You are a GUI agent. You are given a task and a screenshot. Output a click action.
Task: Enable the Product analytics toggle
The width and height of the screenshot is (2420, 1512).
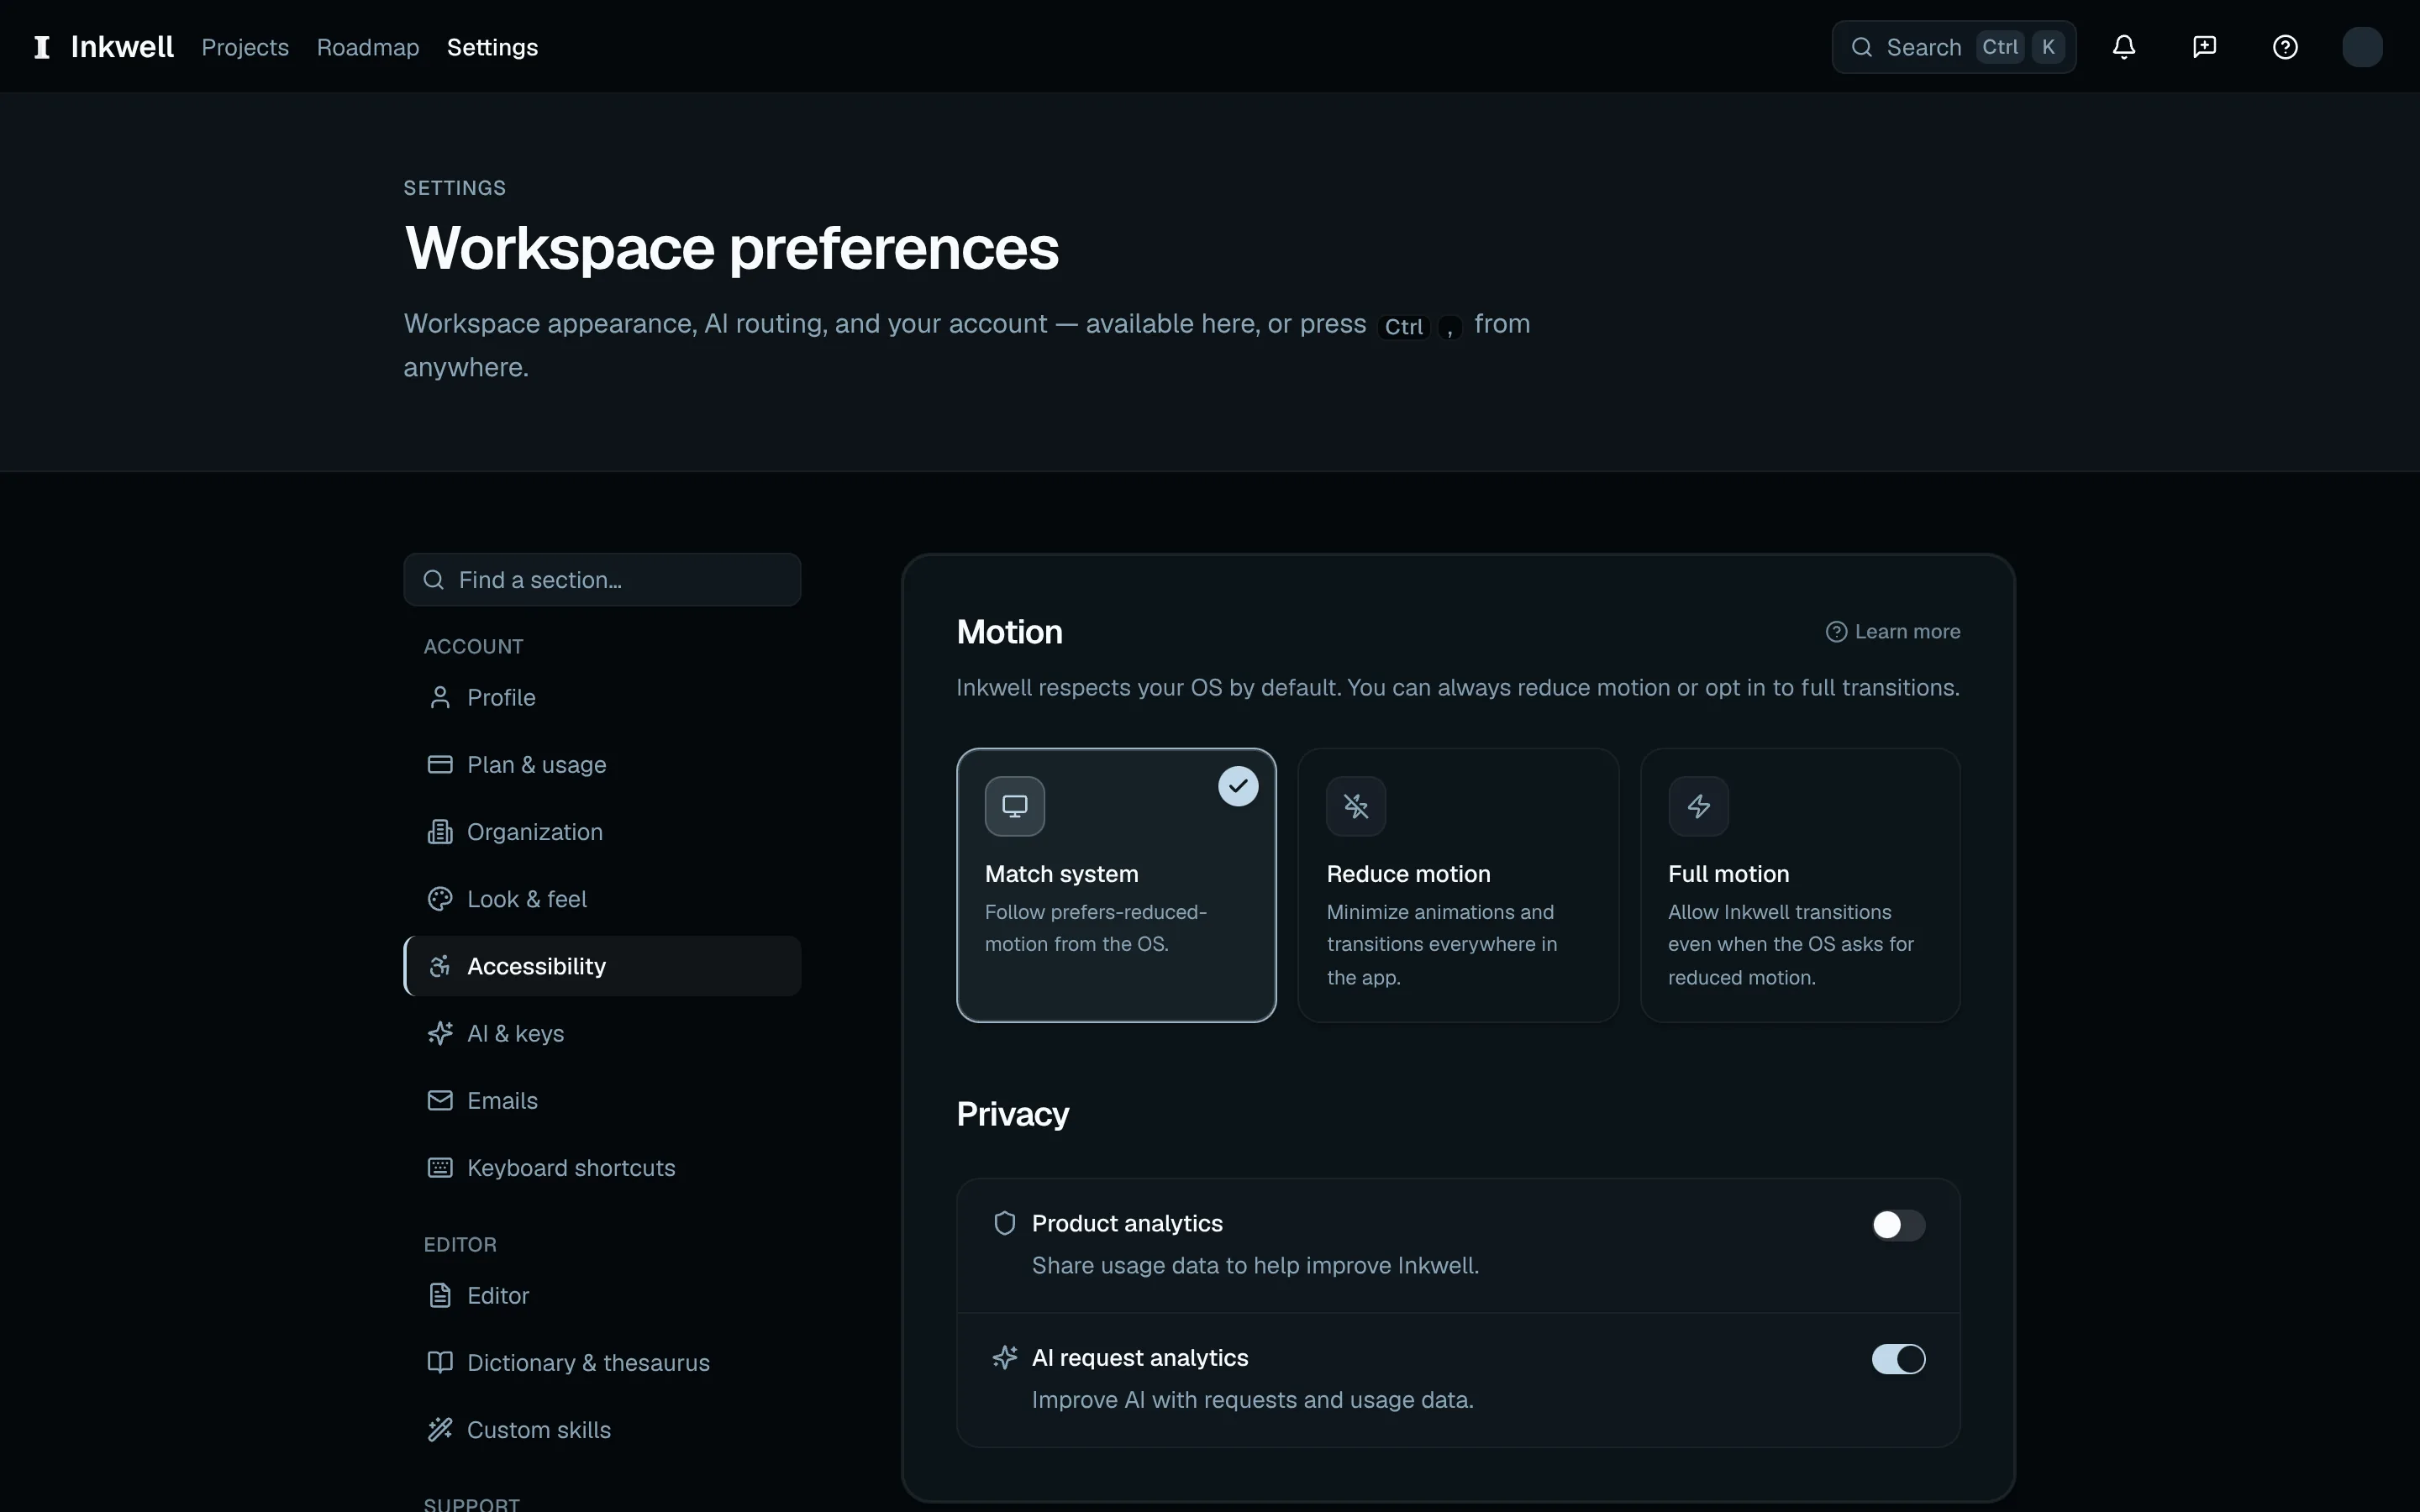(1898, 1225)
